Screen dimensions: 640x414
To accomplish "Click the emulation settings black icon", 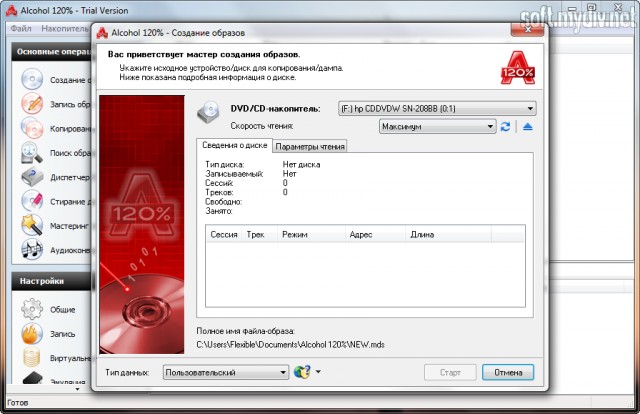I will click(33, 378).
